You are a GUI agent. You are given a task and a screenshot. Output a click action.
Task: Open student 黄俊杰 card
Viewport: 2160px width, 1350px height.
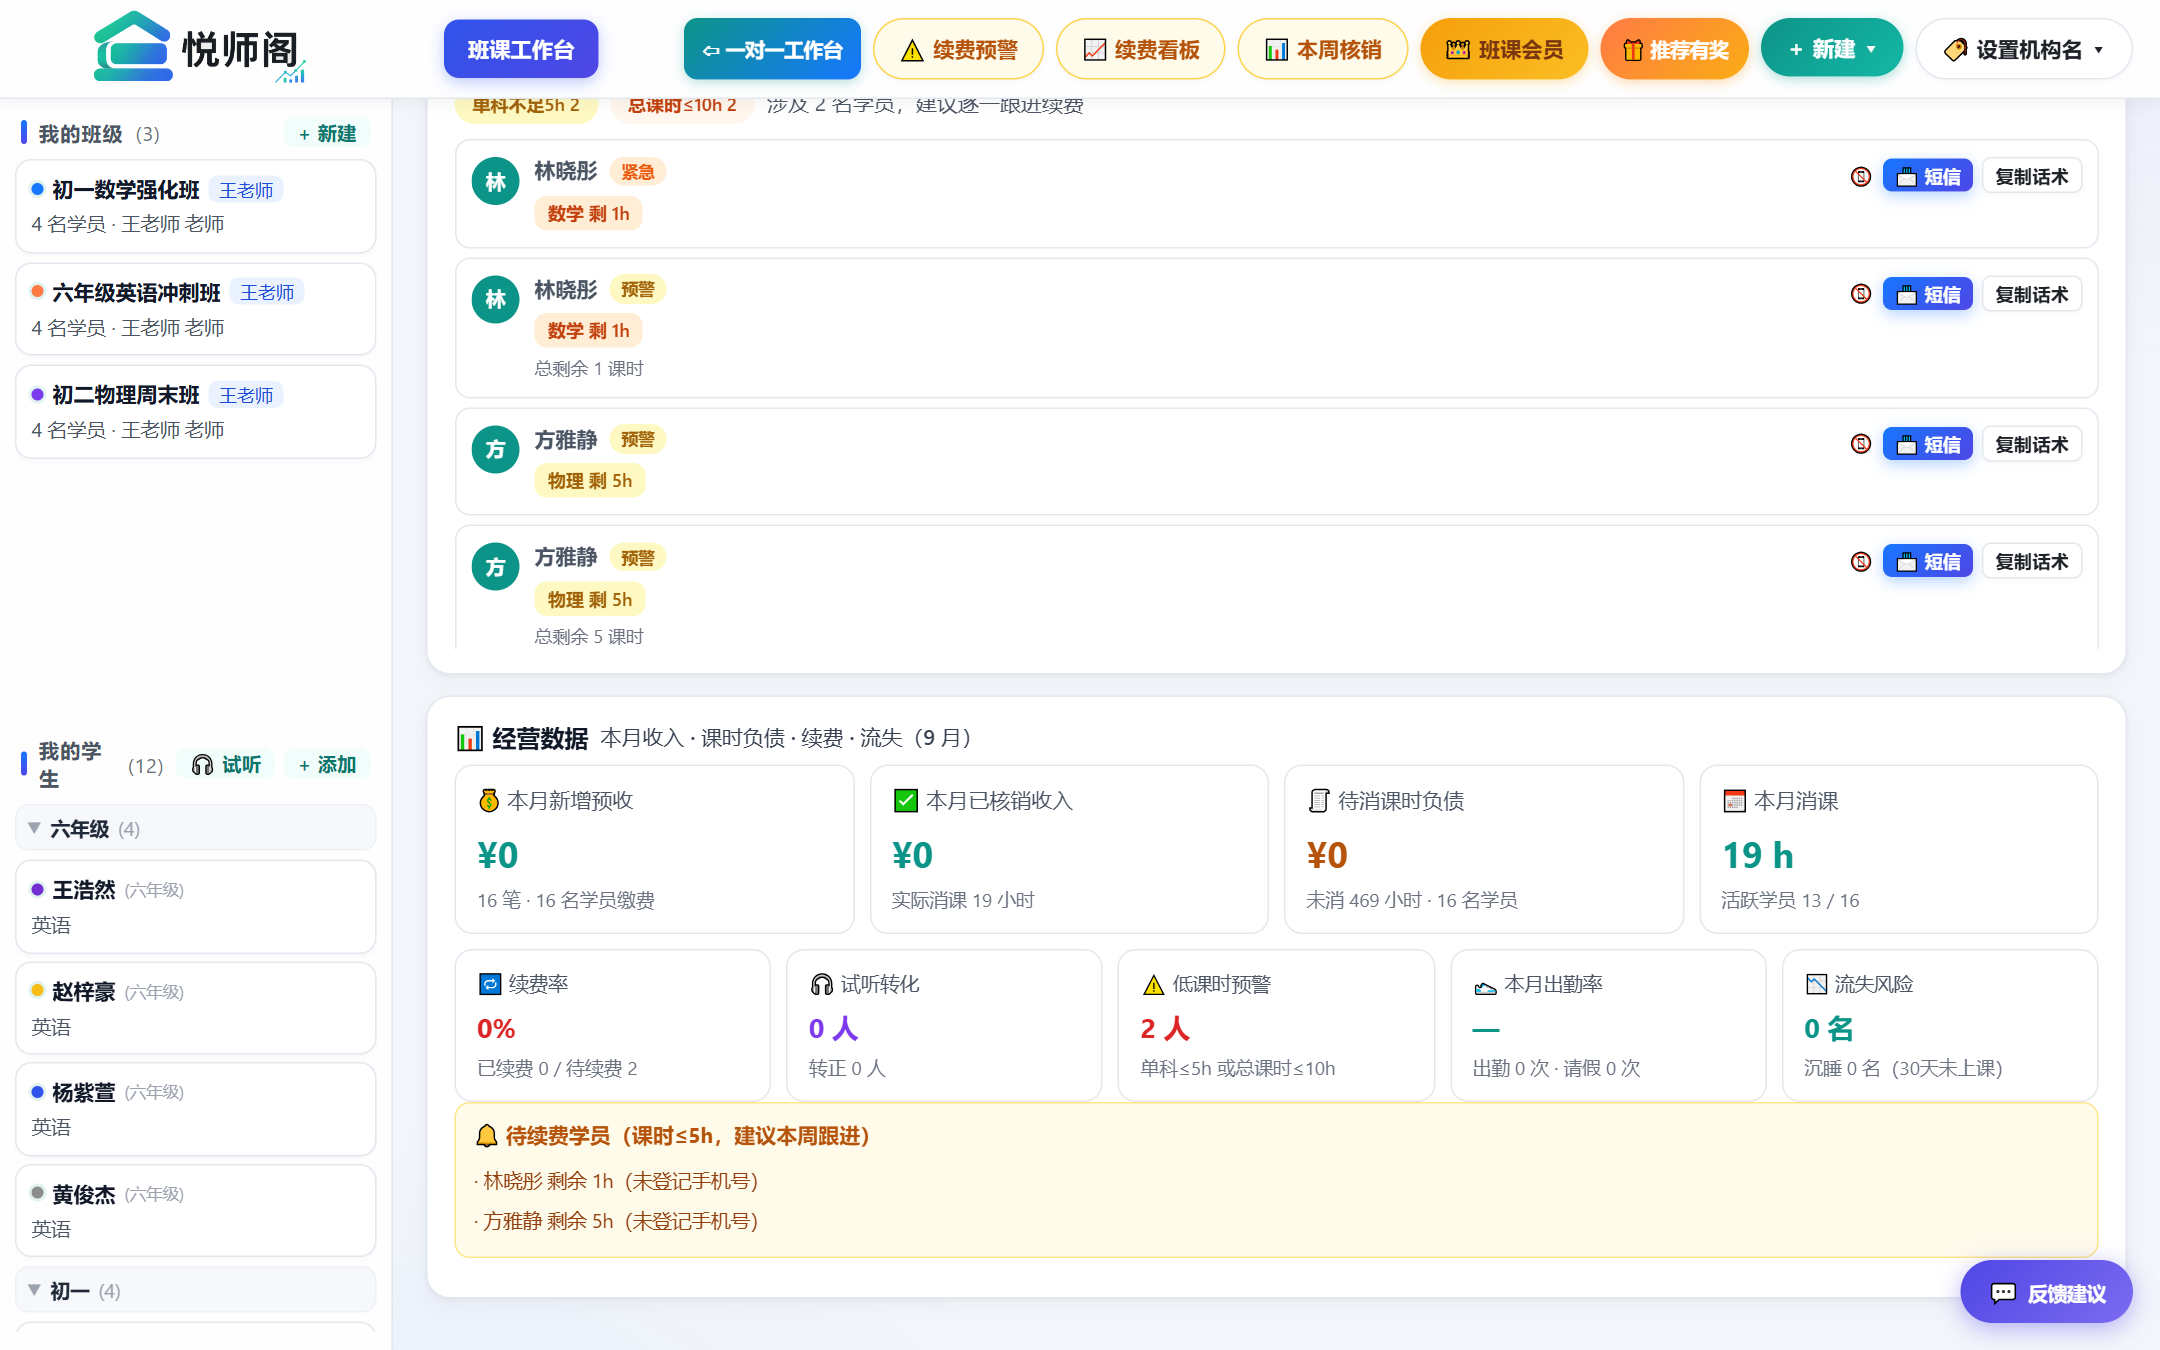[x=196, y=1211]
